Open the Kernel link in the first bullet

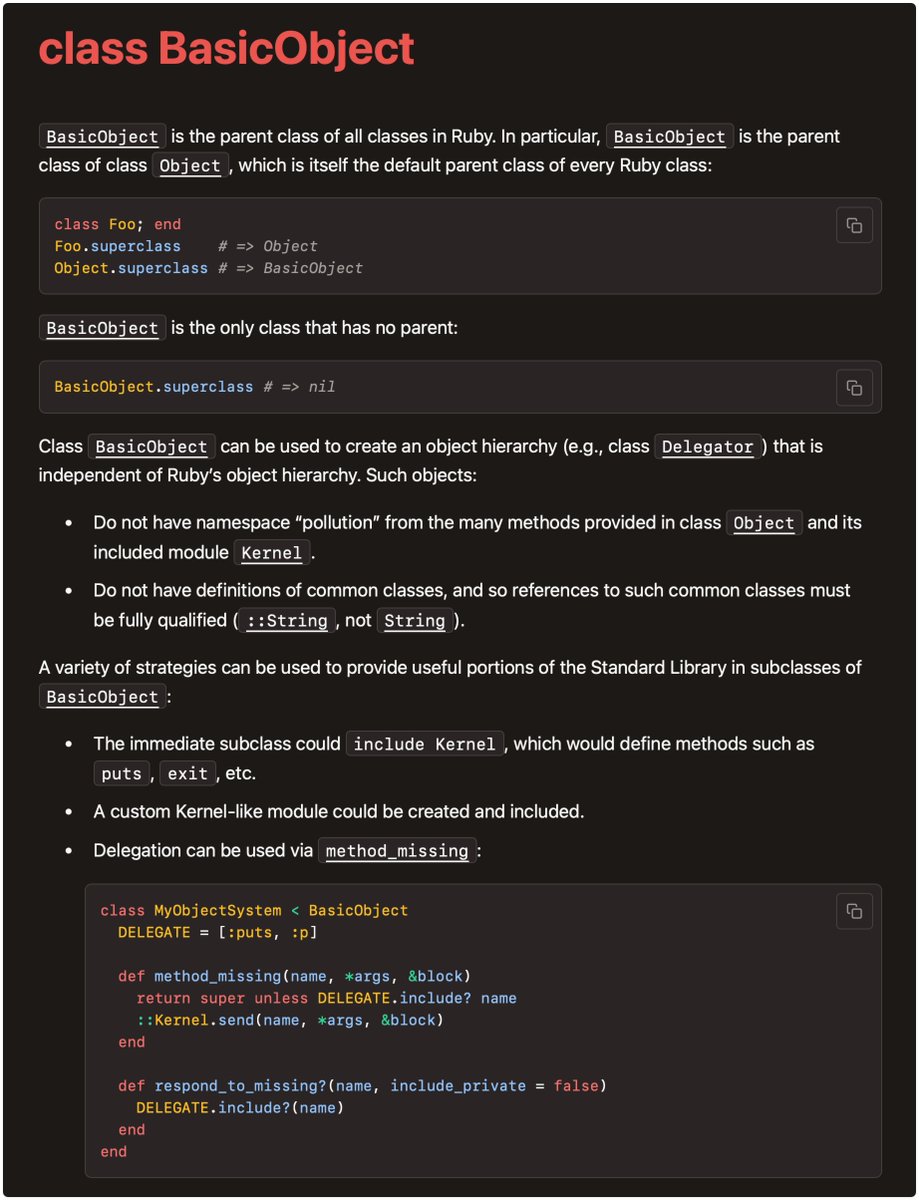click(273, 553)
